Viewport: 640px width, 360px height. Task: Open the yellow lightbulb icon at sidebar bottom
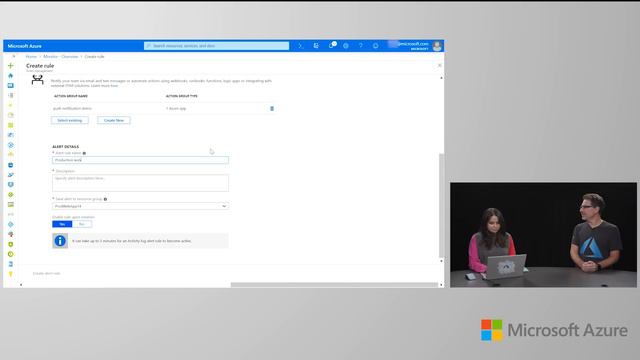[x=11, y=274]
